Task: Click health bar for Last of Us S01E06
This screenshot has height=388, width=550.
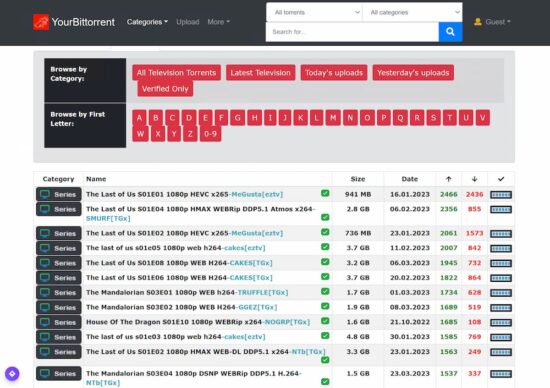Action: (501, 278)
